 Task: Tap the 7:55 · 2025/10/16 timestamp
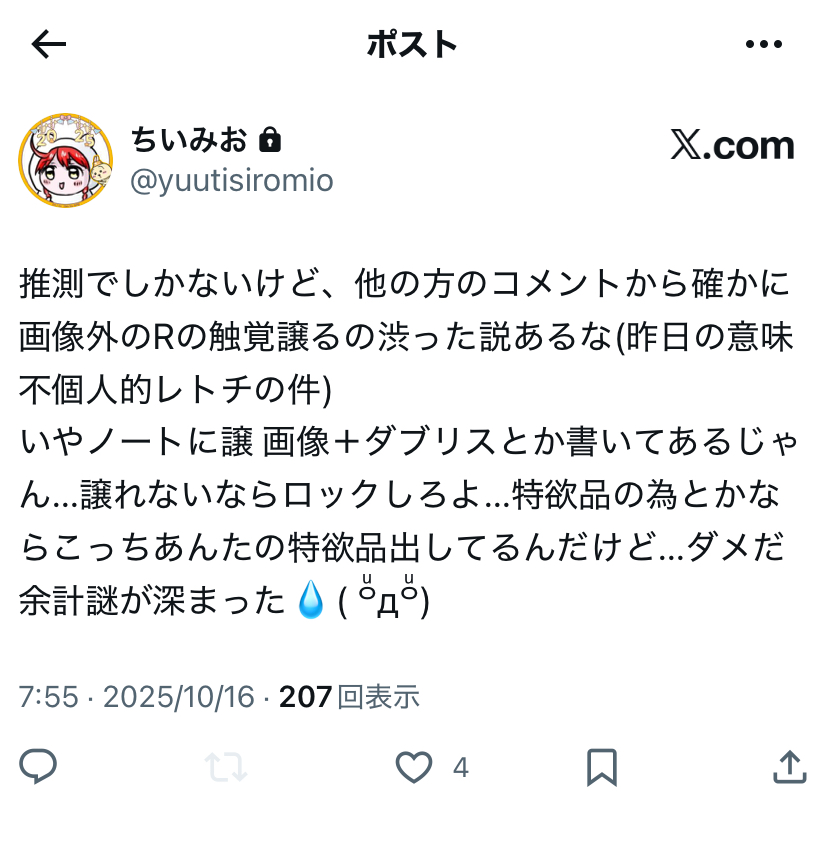click(137, 696)
